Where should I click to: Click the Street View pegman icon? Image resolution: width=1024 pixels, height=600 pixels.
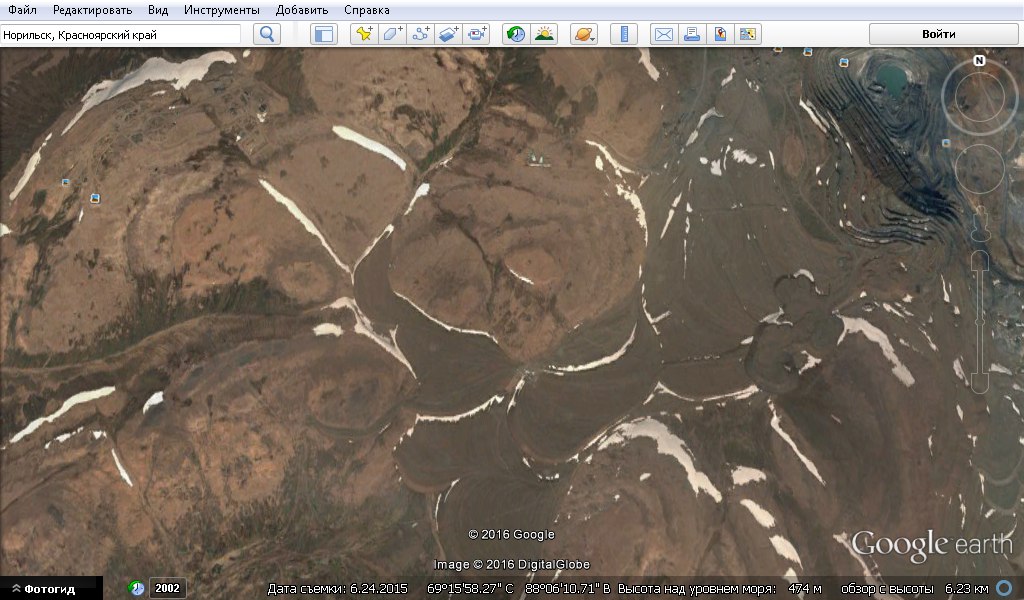coord(980,225)
